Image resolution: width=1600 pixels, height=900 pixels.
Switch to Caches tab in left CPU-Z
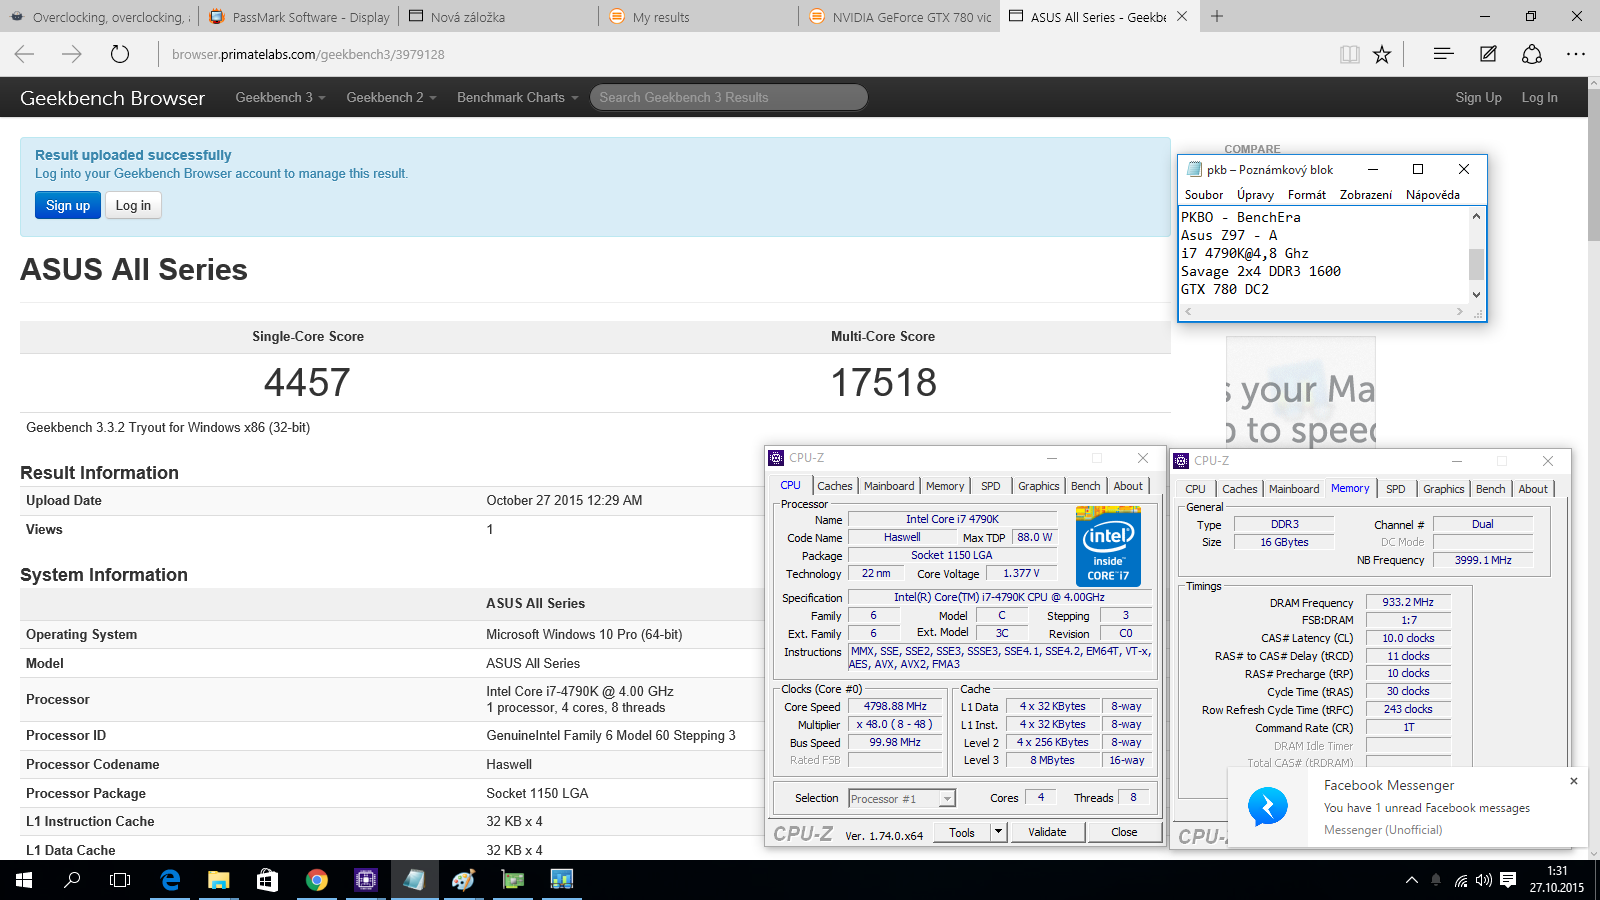click(x=835, y=486)
